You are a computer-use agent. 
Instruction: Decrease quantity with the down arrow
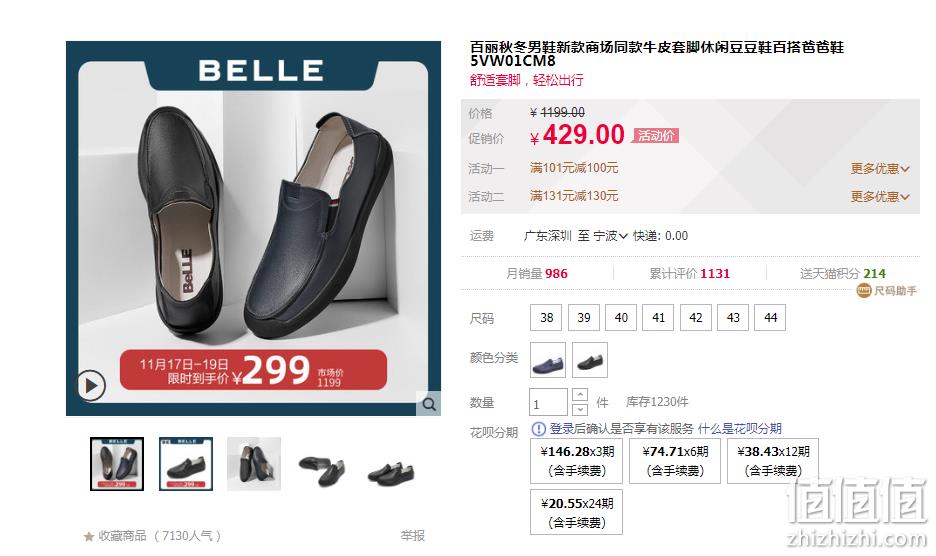(580, 410)
